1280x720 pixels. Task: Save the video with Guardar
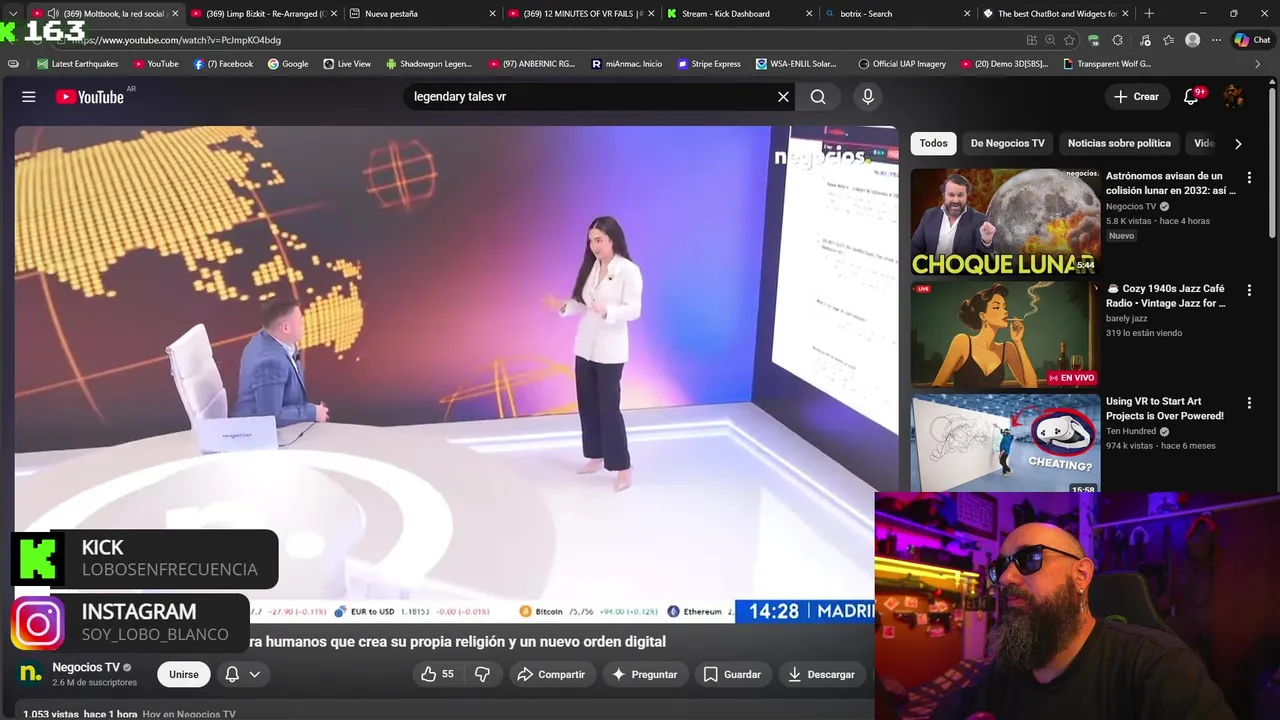click(732, 674)
